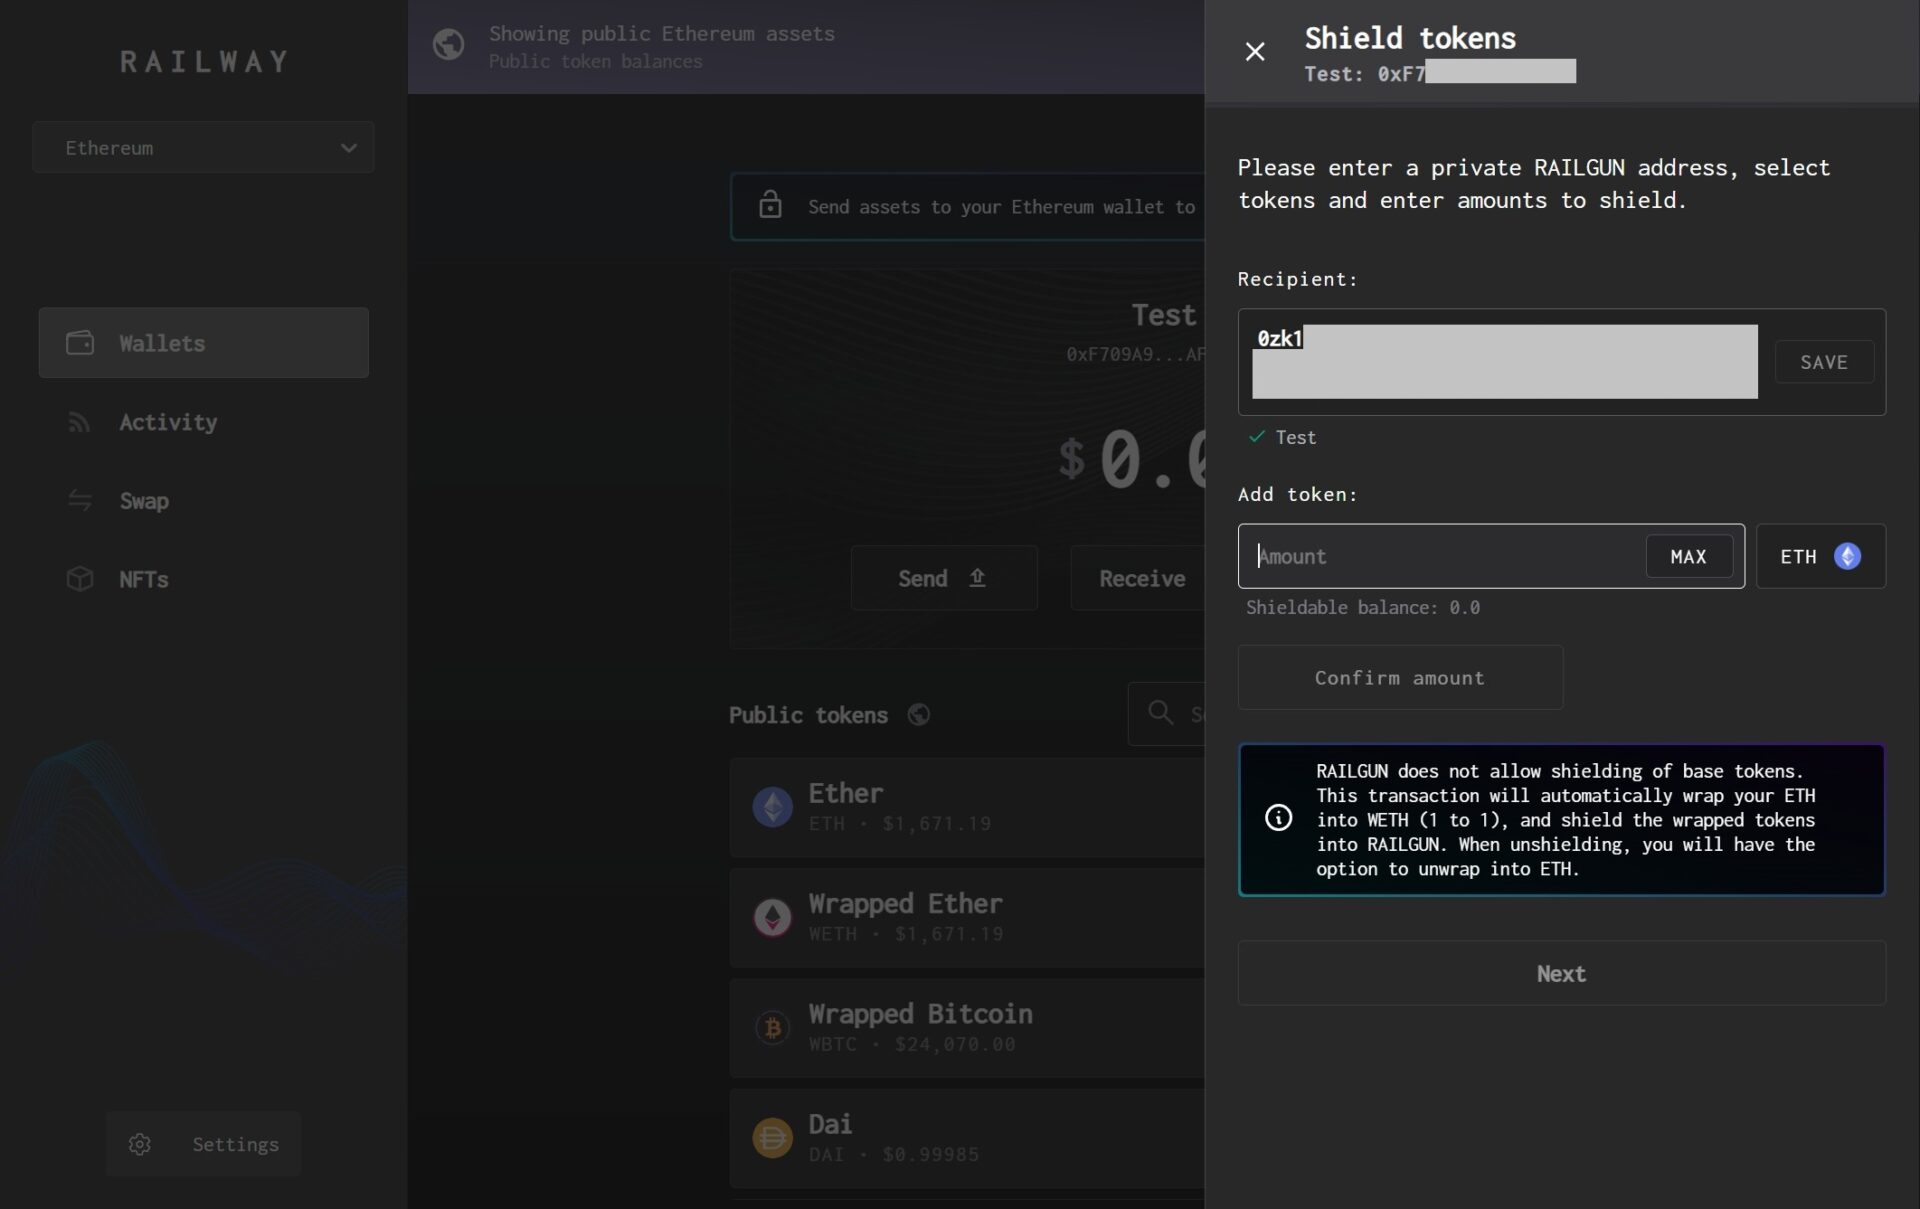Image resolution: width=1920 pixels, height=1209 pixels.
Task: Click the Next button
Action: (1561, 973)
